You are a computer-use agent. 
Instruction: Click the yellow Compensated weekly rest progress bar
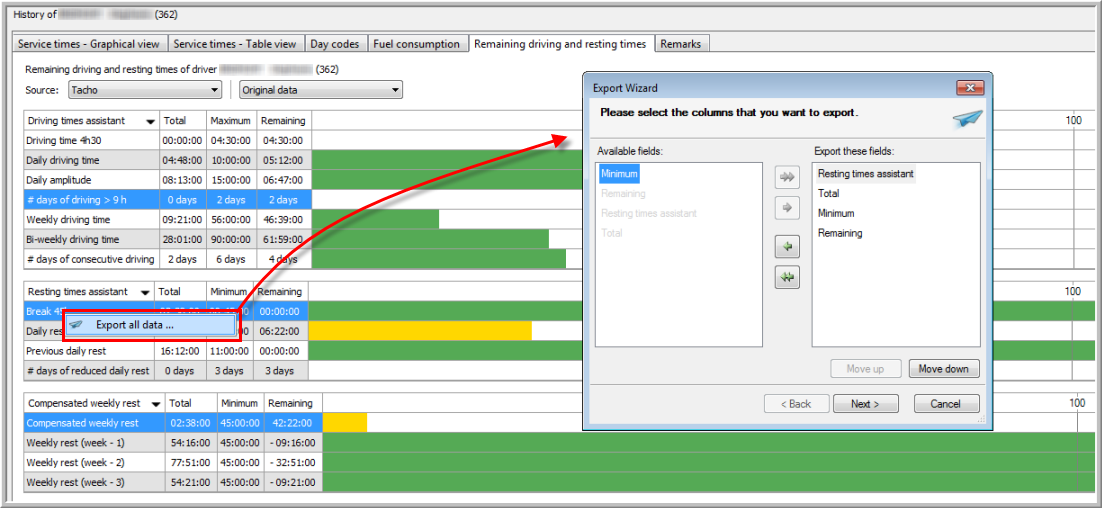[x=345, y=423]
